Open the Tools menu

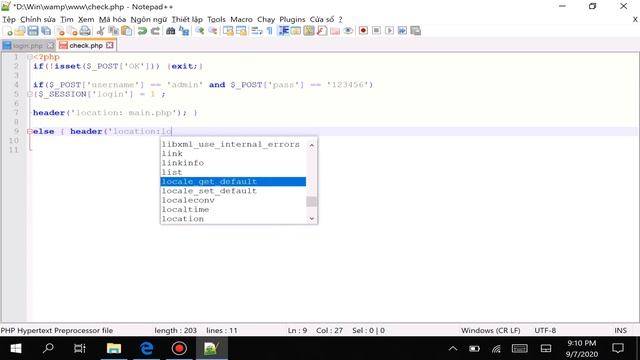(216, 19)
